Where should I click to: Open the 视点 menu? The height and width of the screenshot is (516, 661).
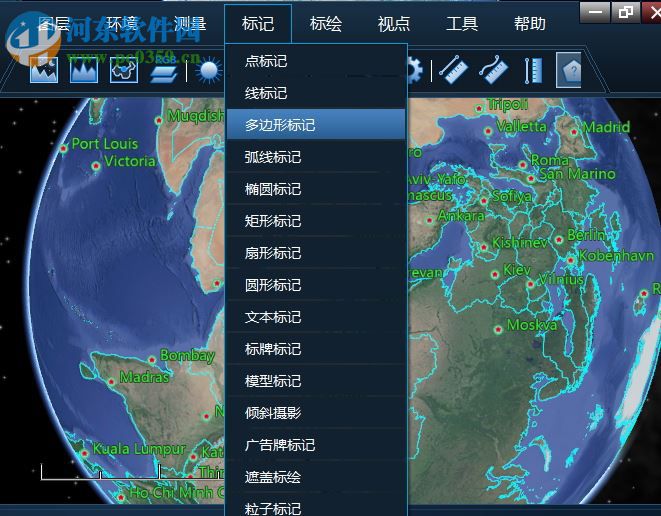(x=394, y=24)
